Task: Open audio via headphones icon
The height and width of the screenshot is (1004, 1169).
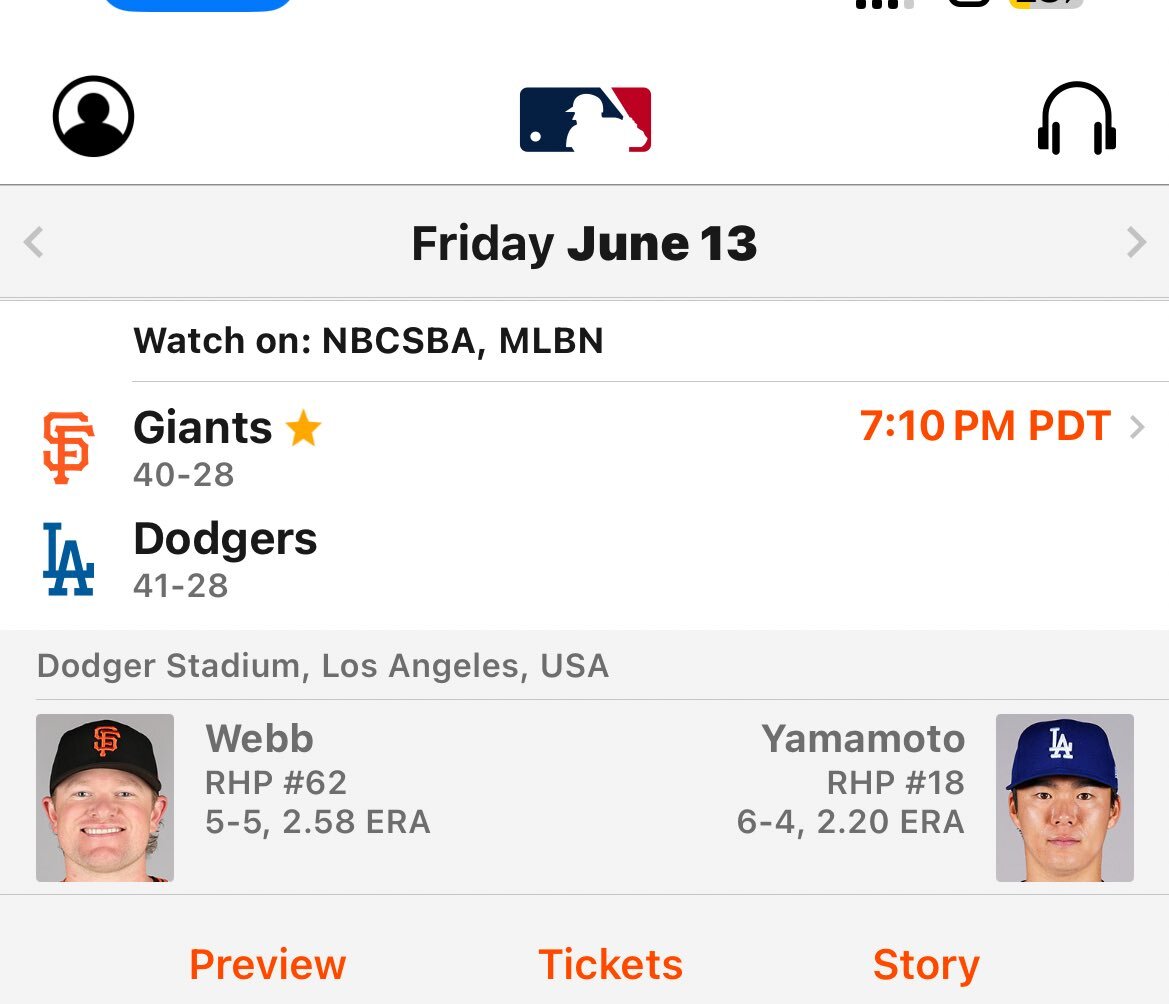Action: (1077, 118)
